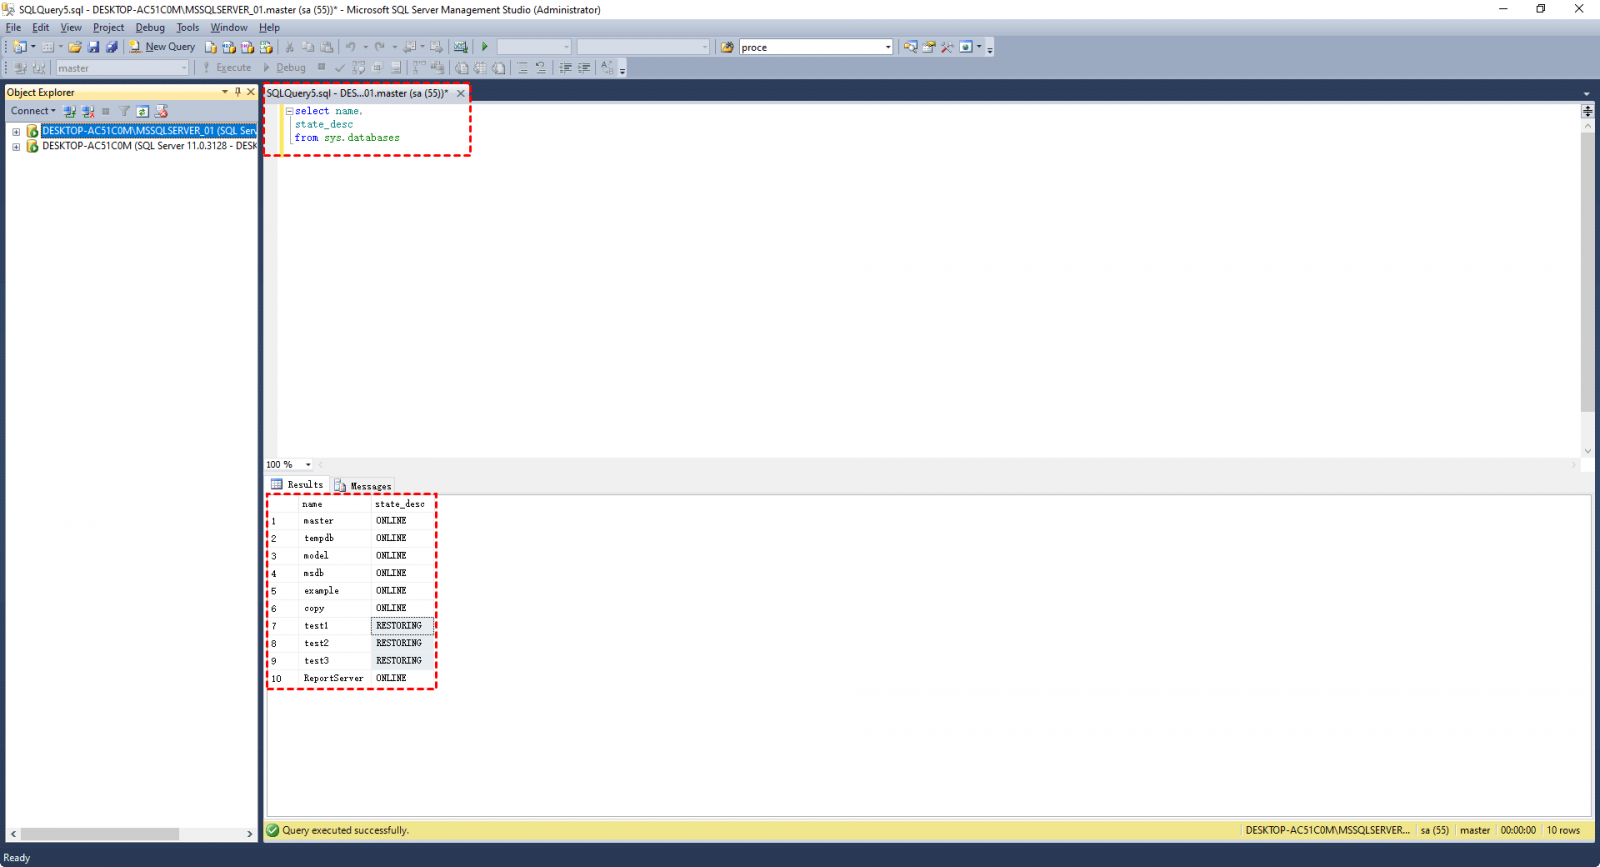Open the Debug menu

(x=150, y=28)
